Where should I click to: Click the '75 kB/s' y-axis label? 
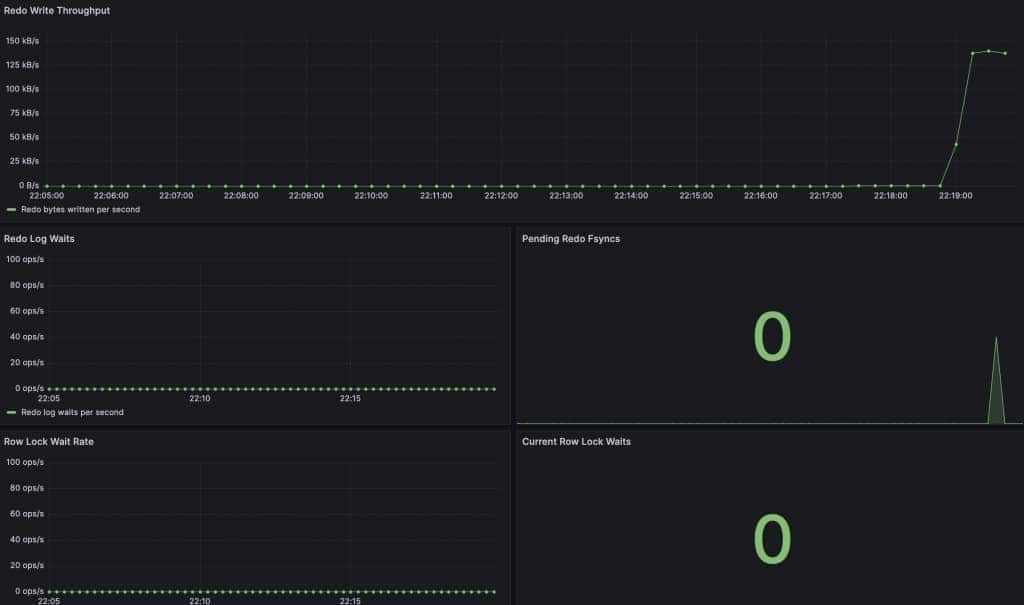24,113
